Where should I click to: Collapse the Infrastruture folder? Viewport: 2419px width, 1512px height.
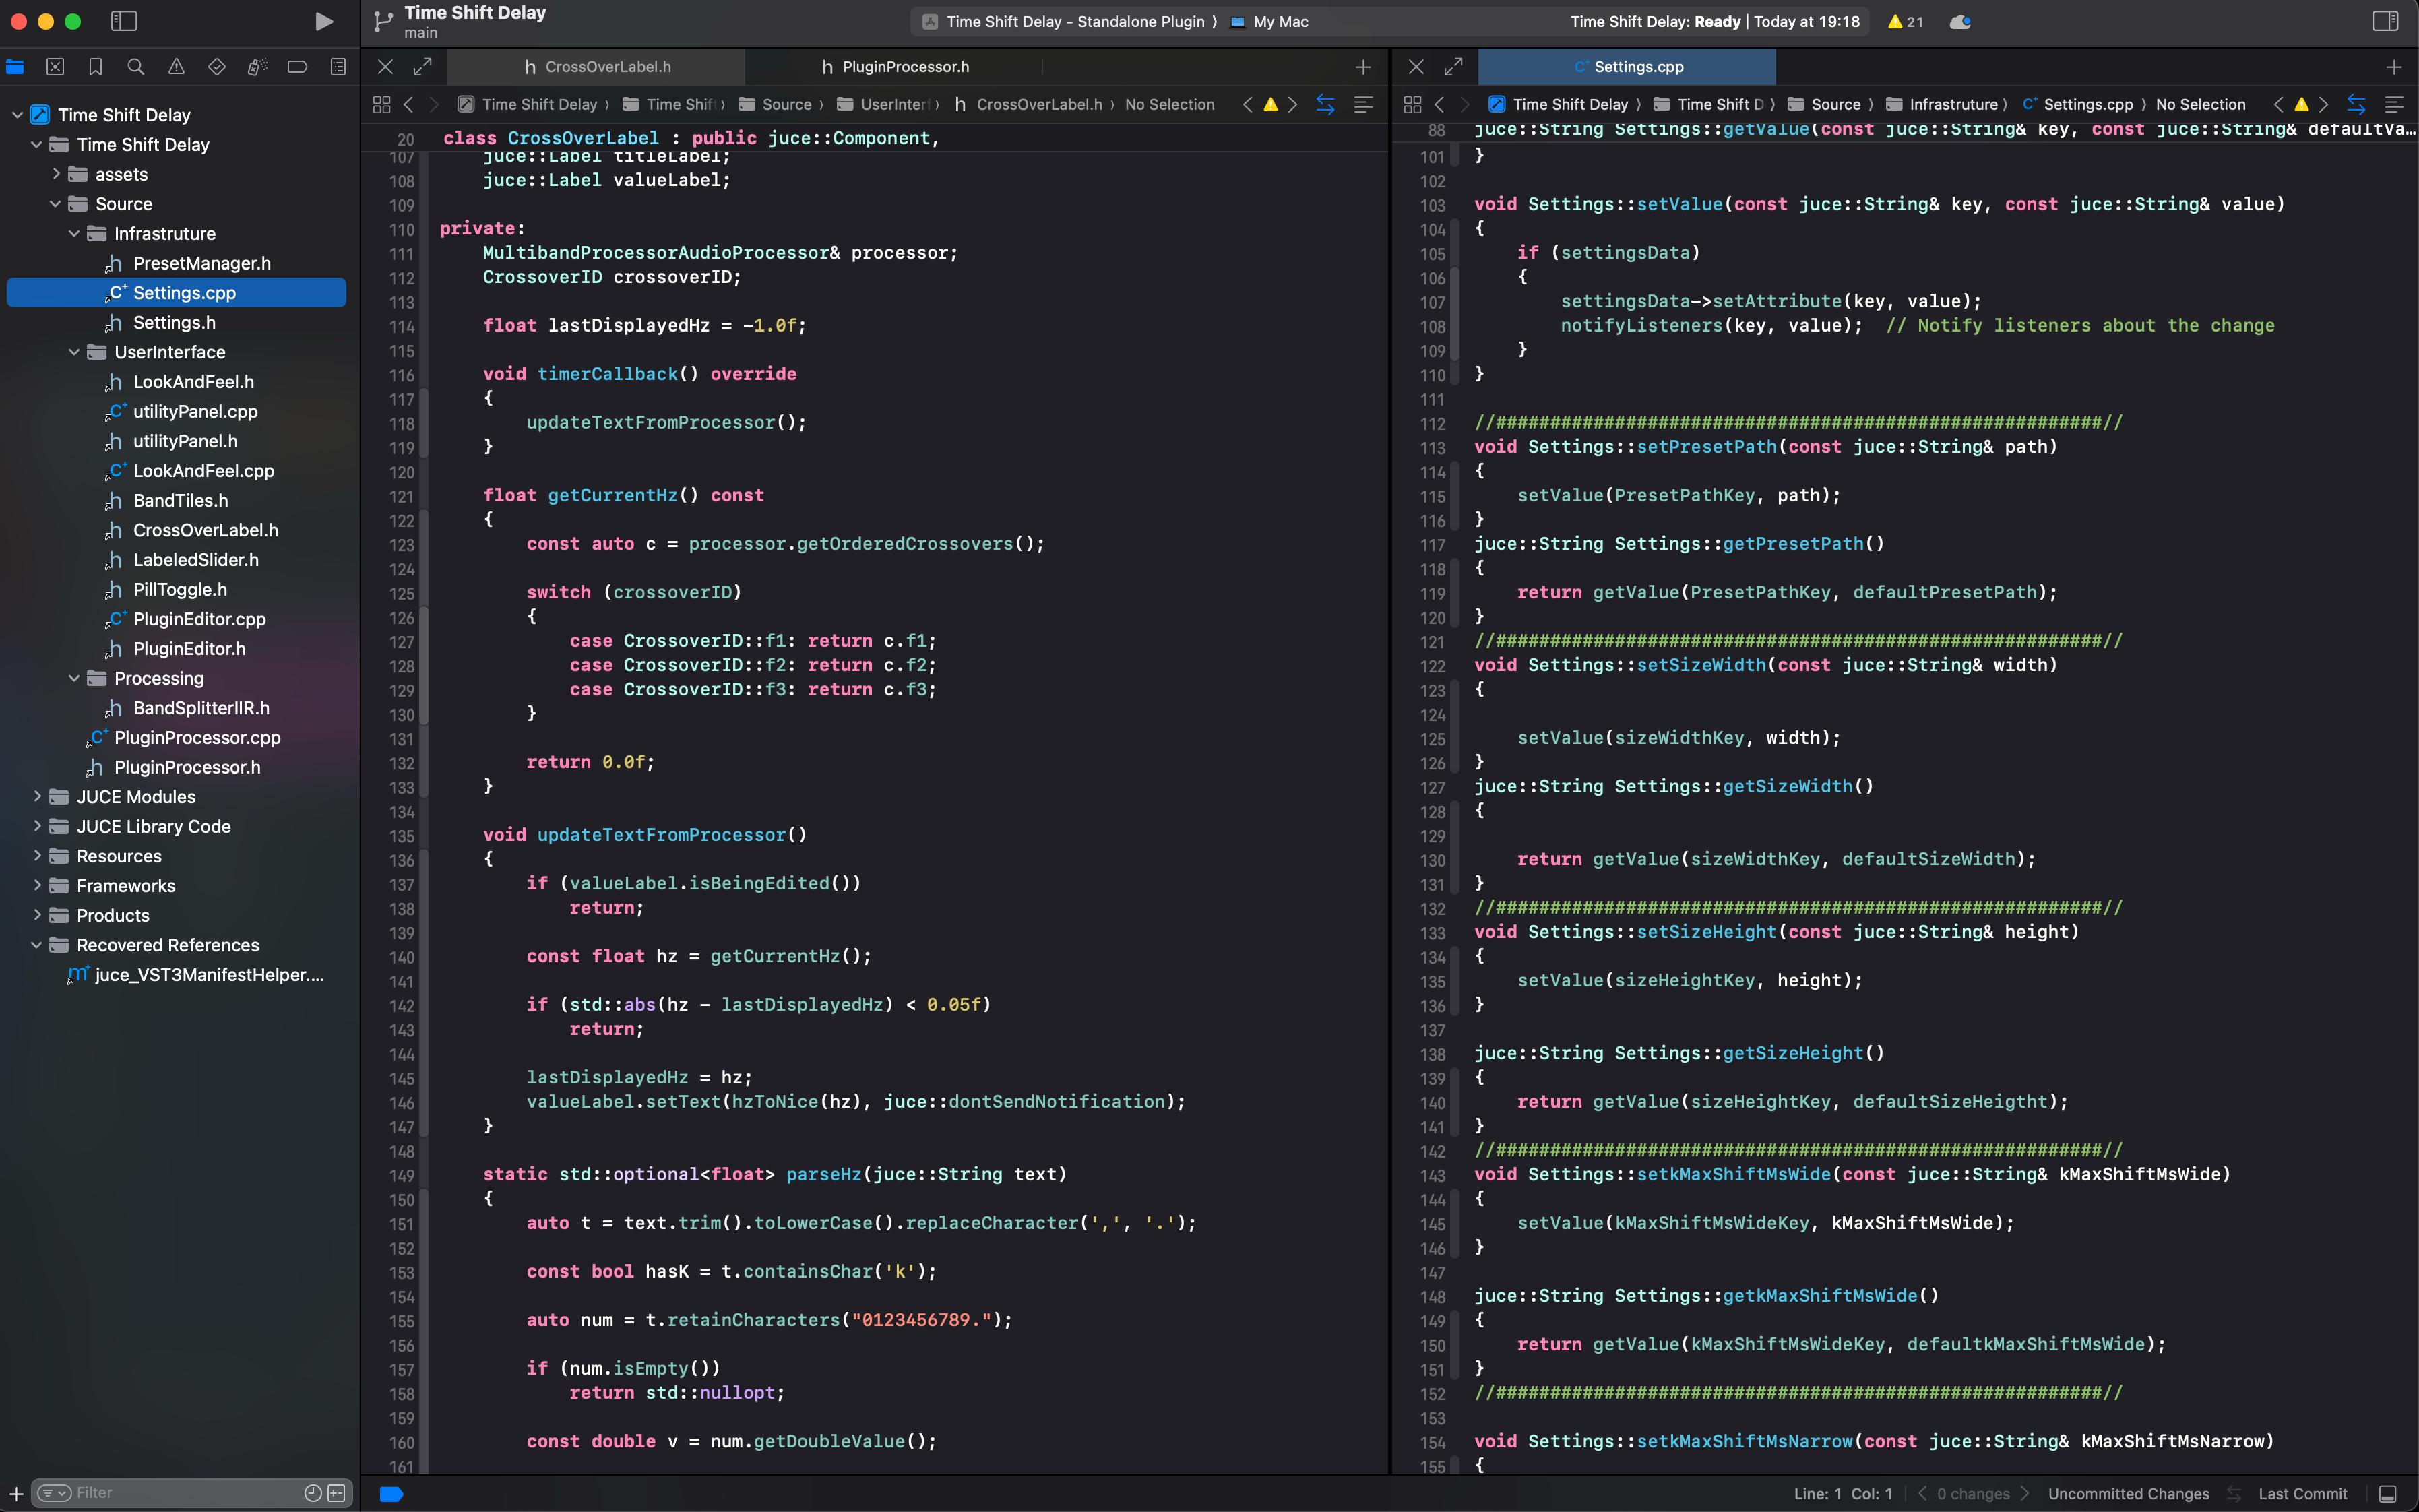coord(74,234)
